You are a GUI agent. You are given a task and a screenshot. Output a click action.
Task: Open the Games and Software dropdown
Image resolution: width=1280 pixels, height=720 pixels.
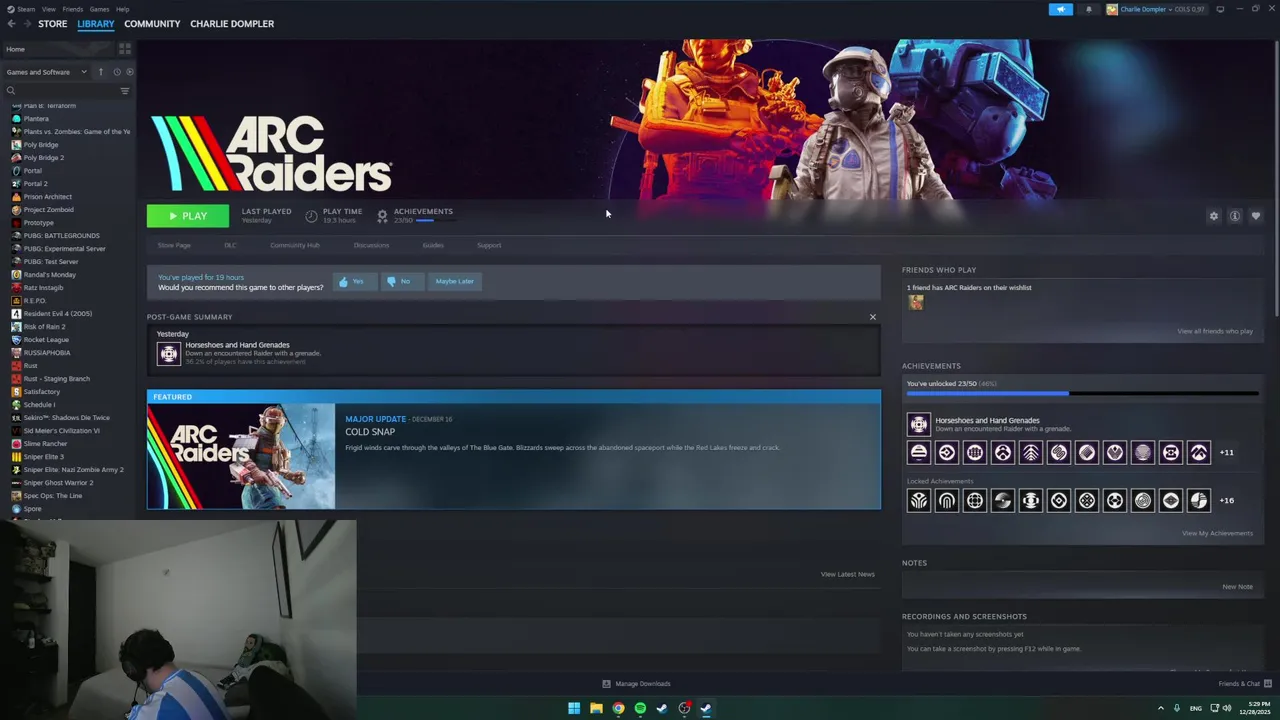pyautogui.click(x=46, y=72)
